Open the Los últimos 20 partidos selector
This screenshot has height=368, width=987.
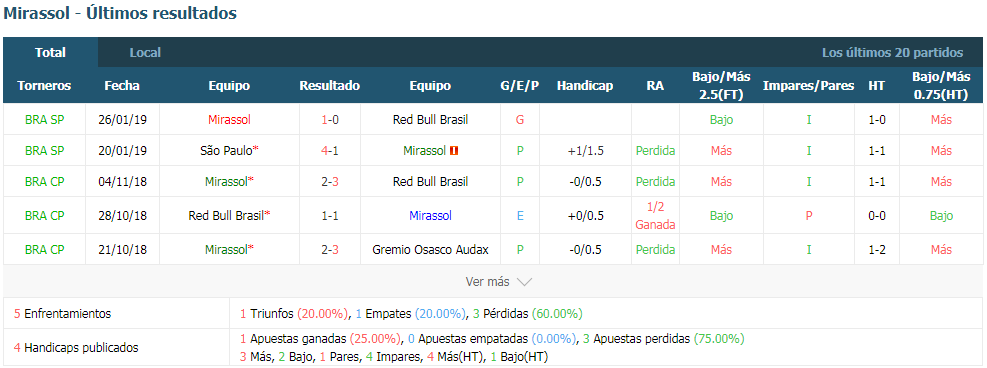(x=892, y=53)
